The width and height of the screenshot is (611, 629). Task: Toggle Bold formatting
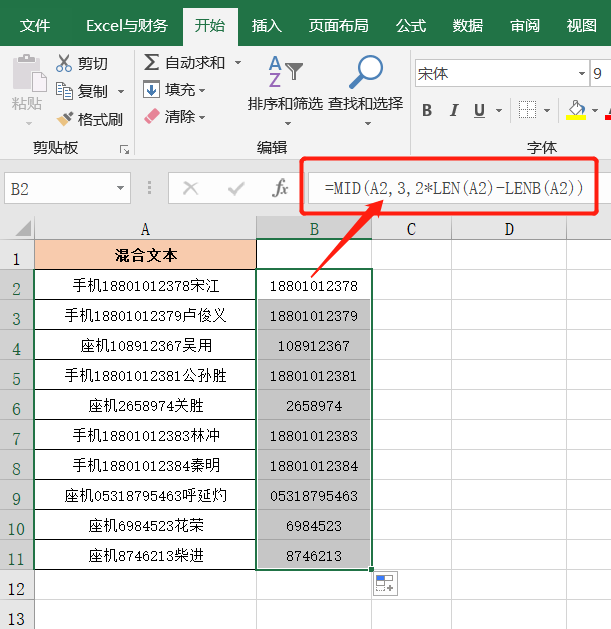[x=427, y=110]
